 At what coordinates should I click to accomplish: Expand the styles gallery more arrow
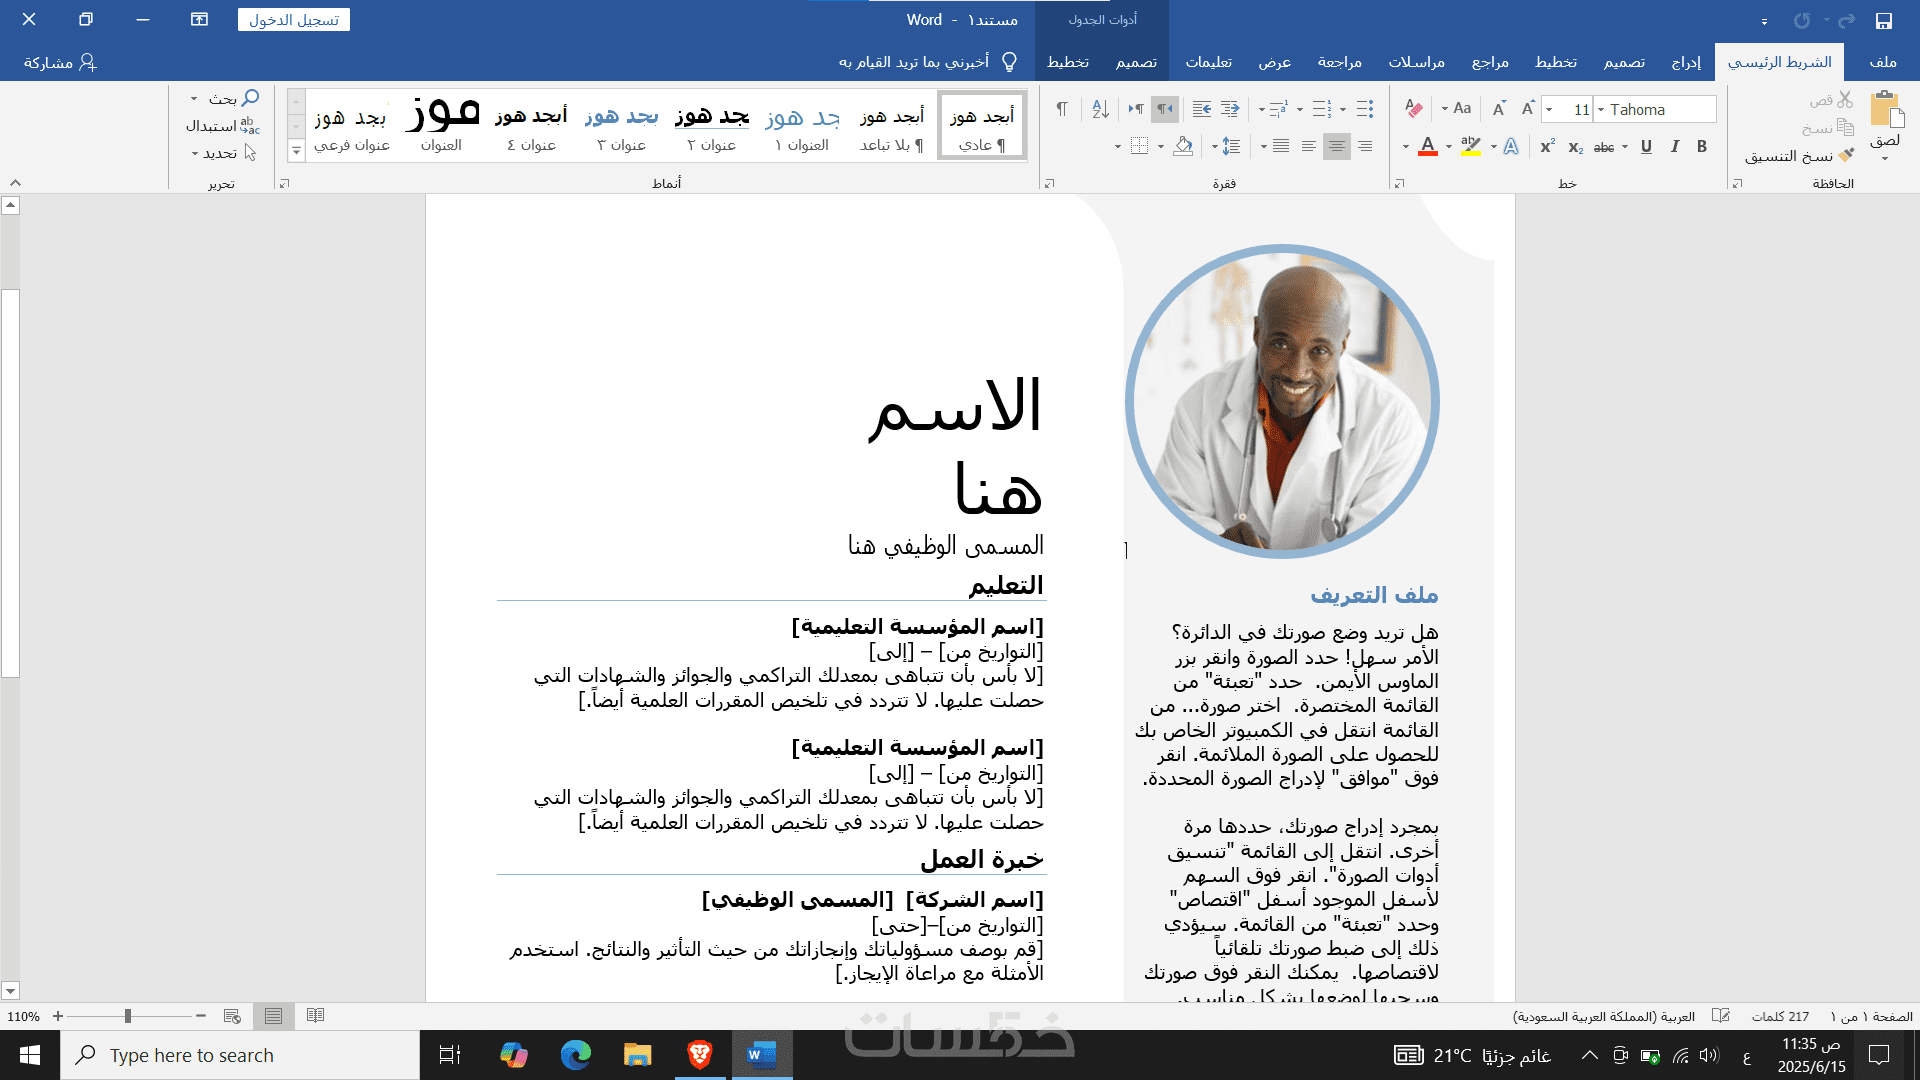[296, 151]
